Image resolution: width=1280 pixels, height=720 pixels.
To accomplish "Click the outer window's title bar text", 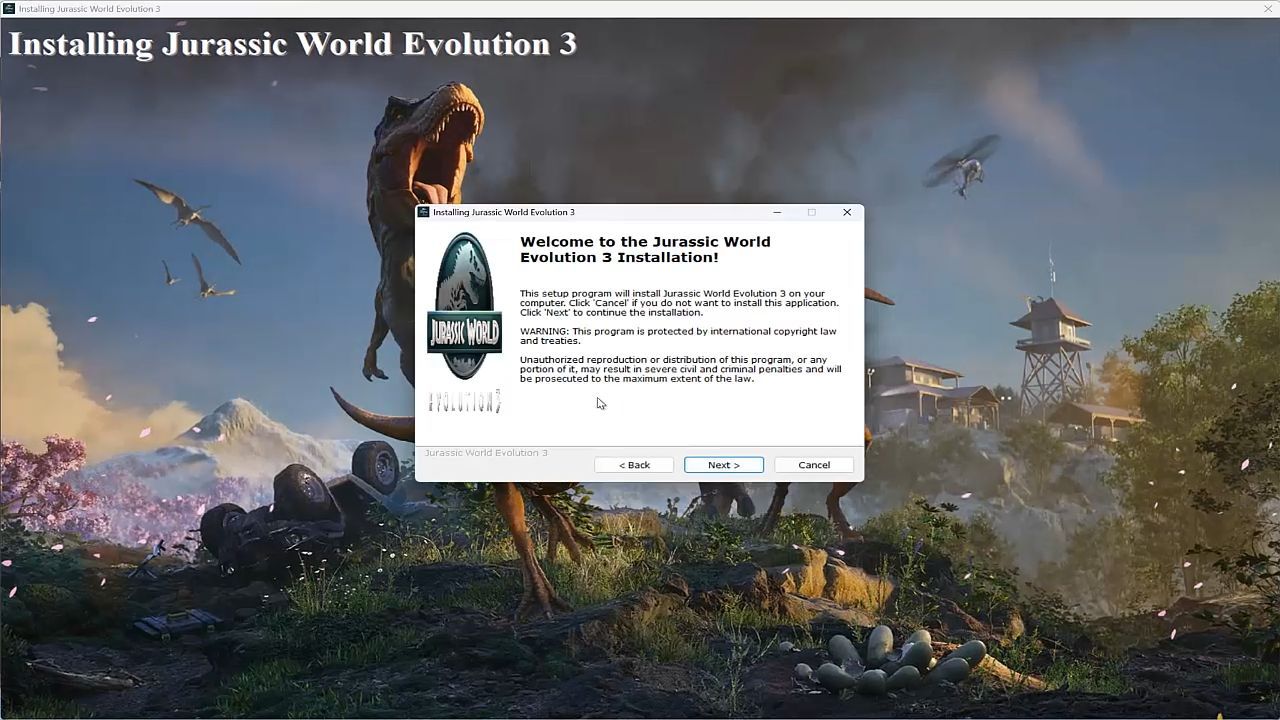I will pos(89,9).
